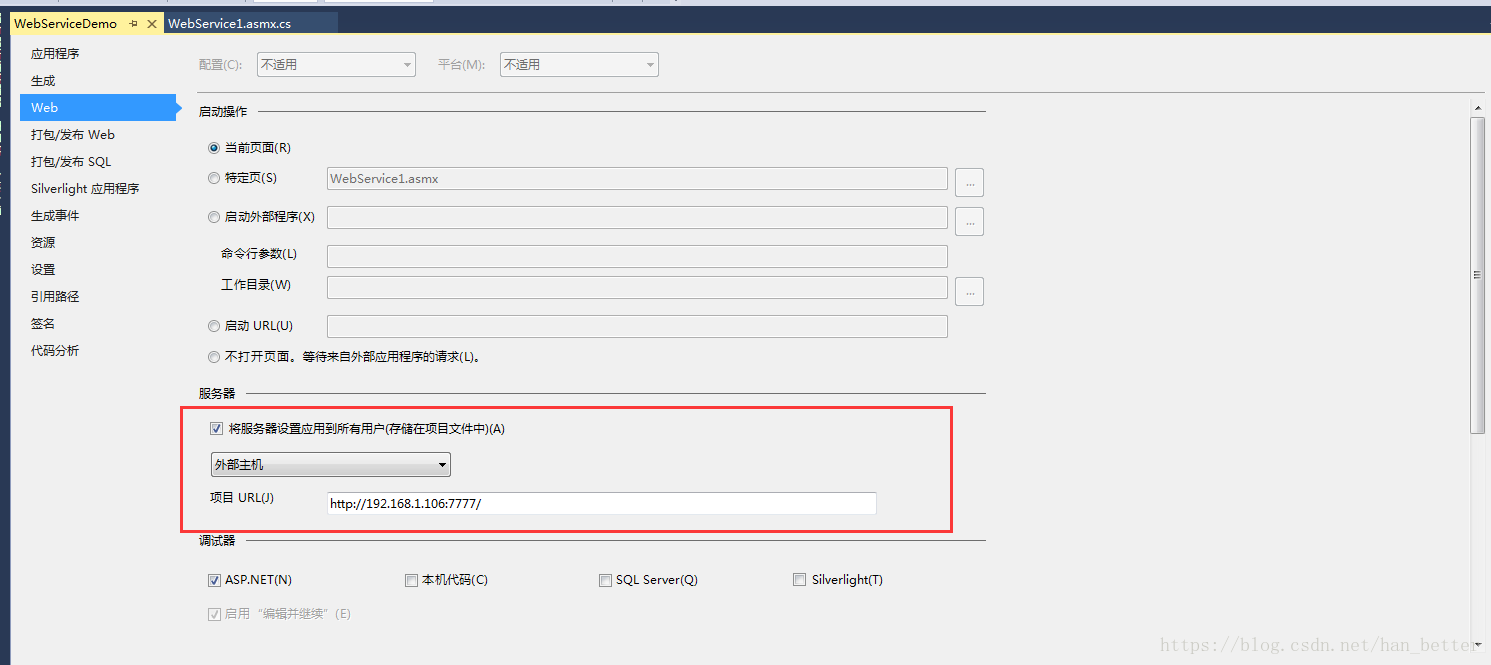1491x665 pixels.
Task: Open the 引用路径 page
Action: pos(55,296)
